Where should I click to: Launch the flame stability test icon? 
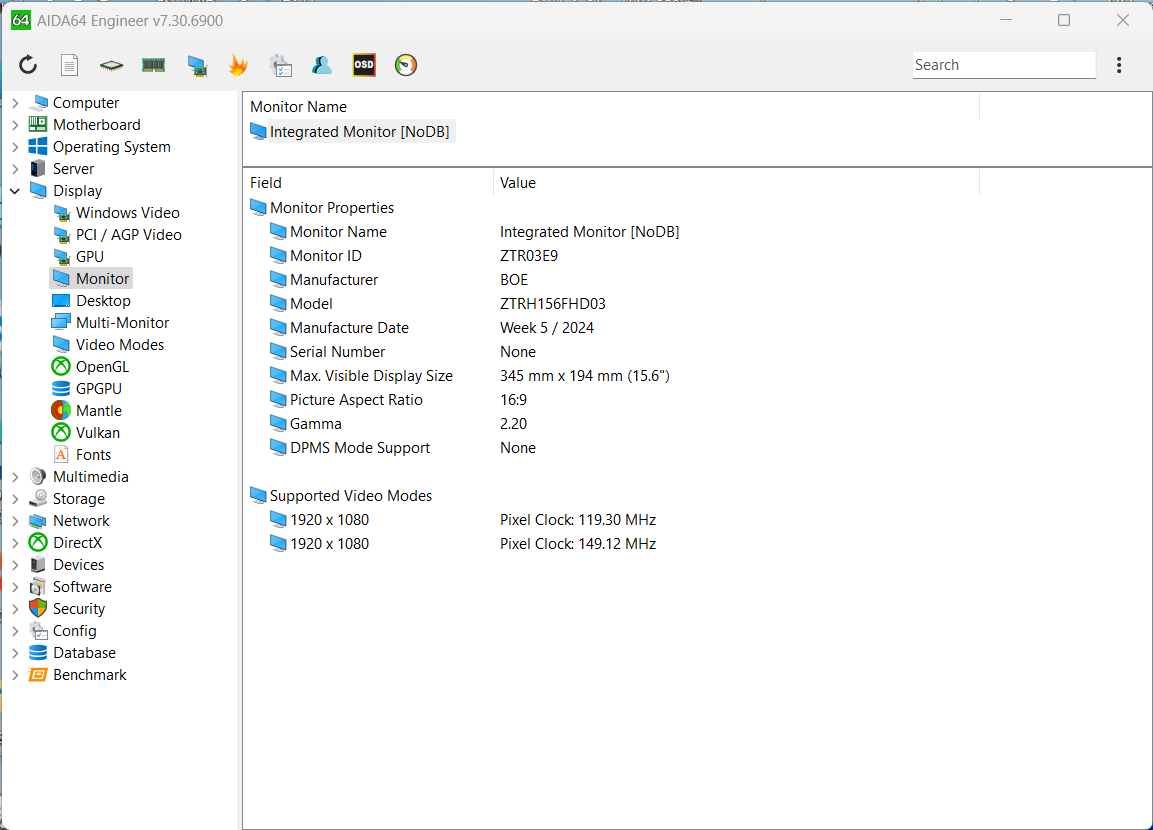click(x=238, y=66)
